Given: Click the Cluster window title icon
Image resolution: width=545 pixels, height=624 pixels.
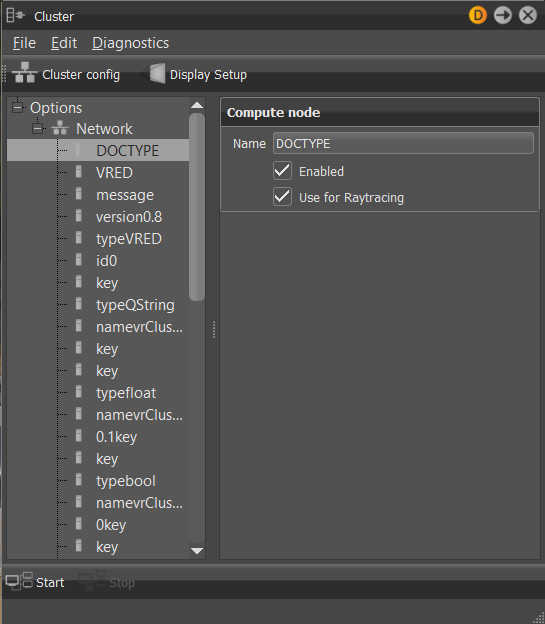Looking at the screenshot, I should (16, 16).
